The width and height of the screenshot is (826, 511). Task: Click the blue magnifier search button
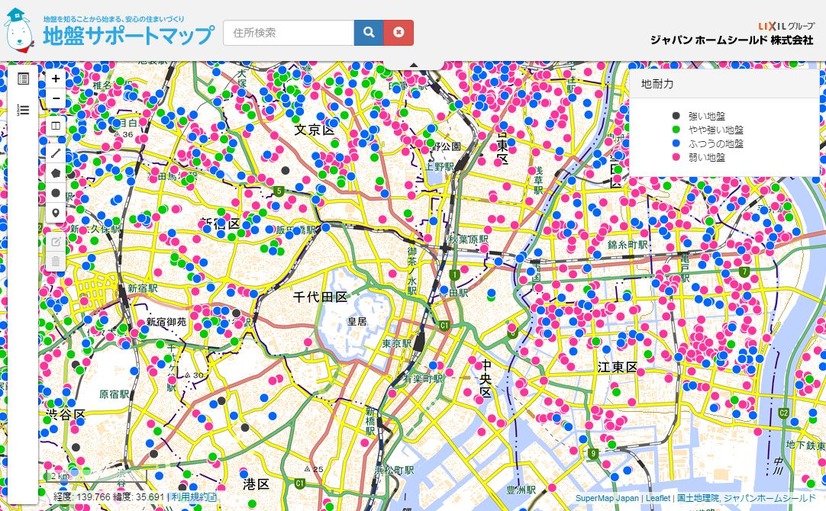[x=369, y=33]
